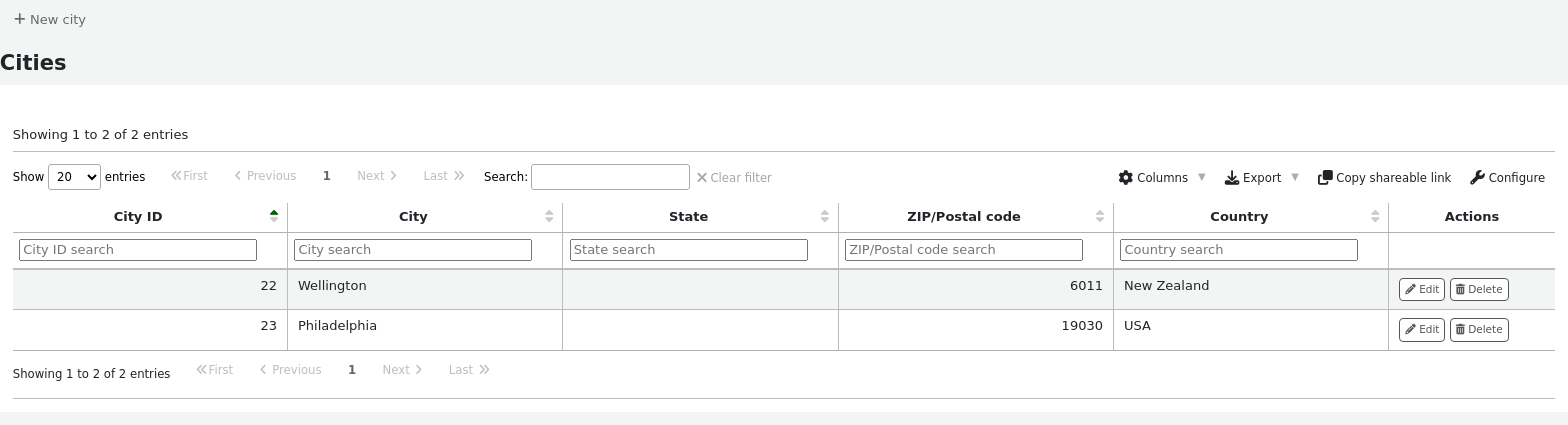Click the Copy shareable link icon

coord(1325,177)
